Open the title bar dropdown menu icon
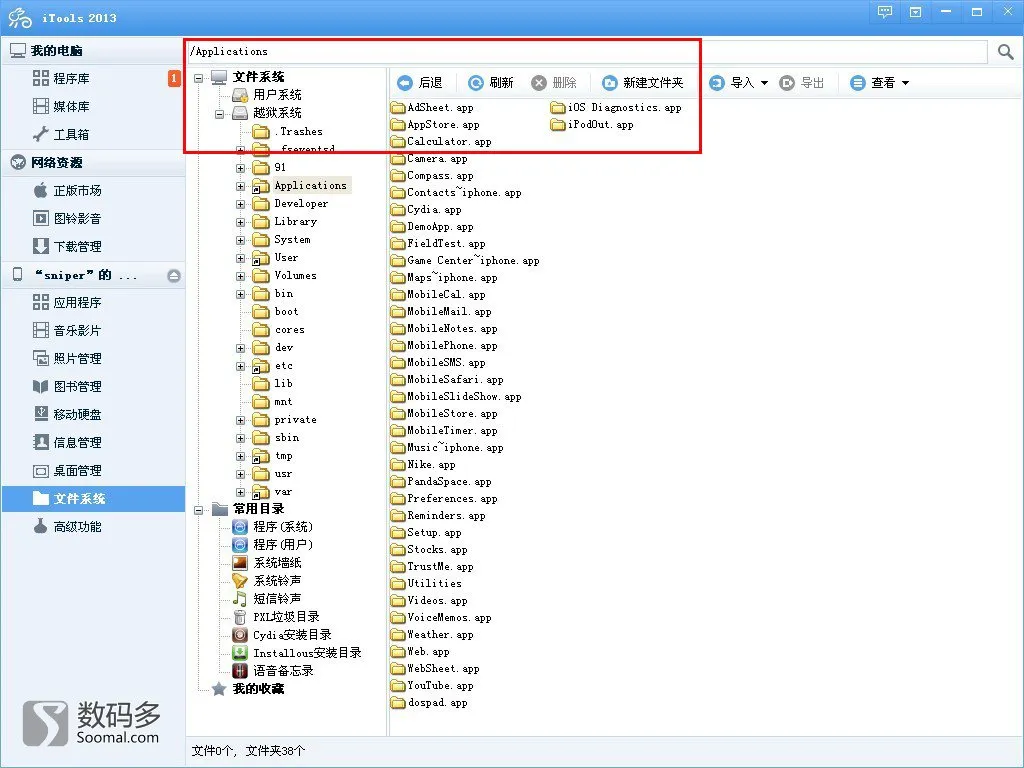 click(916, 12)
